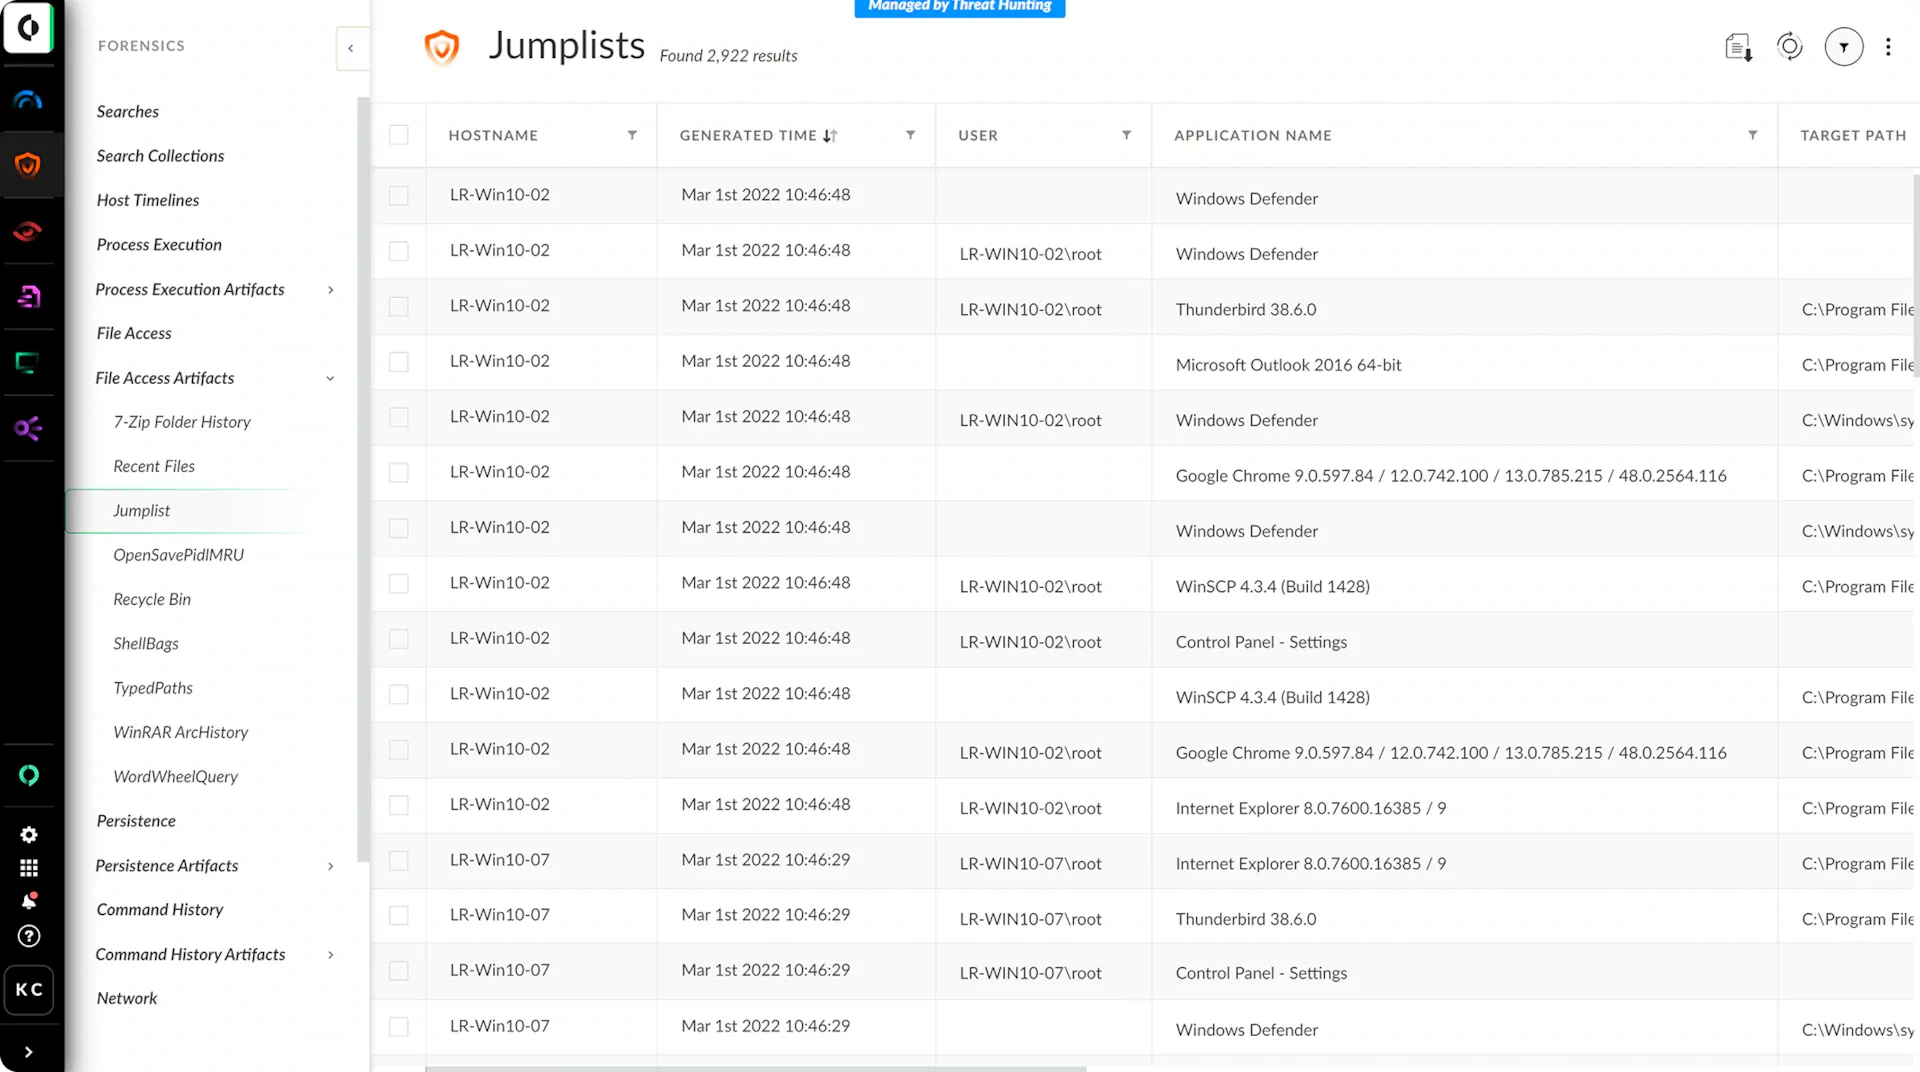Open the apps grid icon
The height and width of the screenshot is (1072, 1920).
point(29,868)
